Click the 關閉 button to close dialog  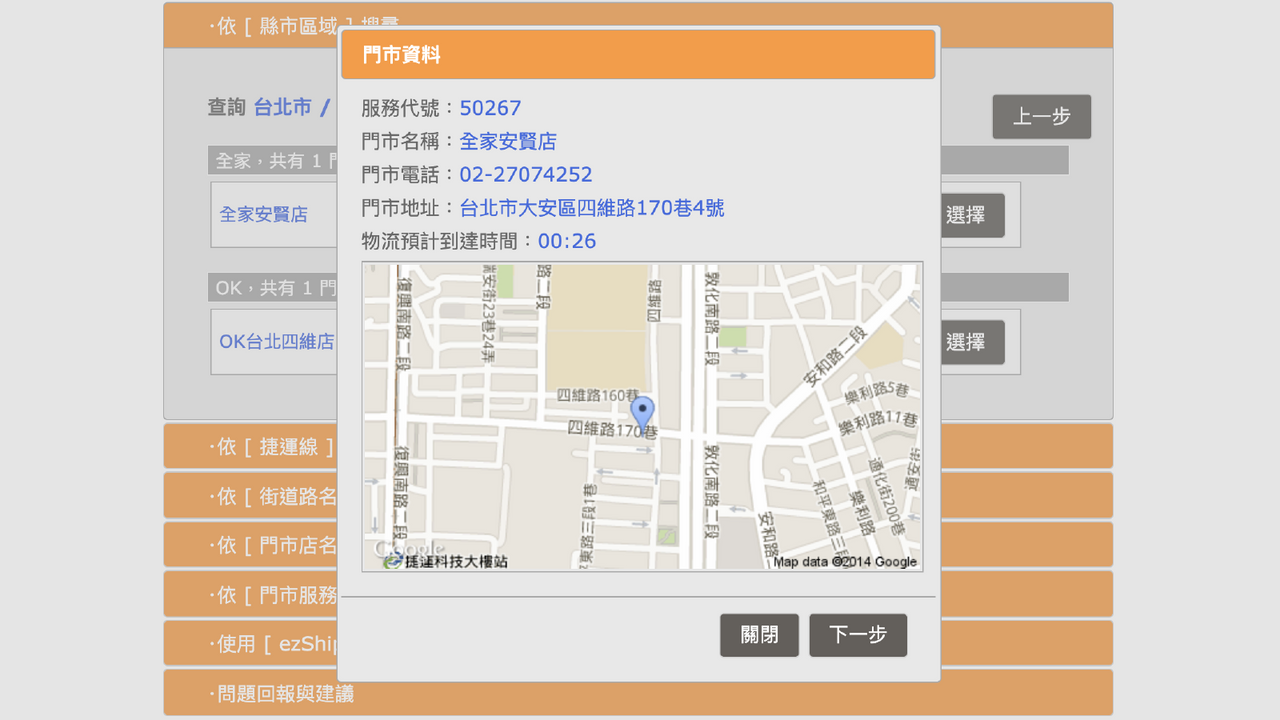pyautogui.click(x=759, y=635)
